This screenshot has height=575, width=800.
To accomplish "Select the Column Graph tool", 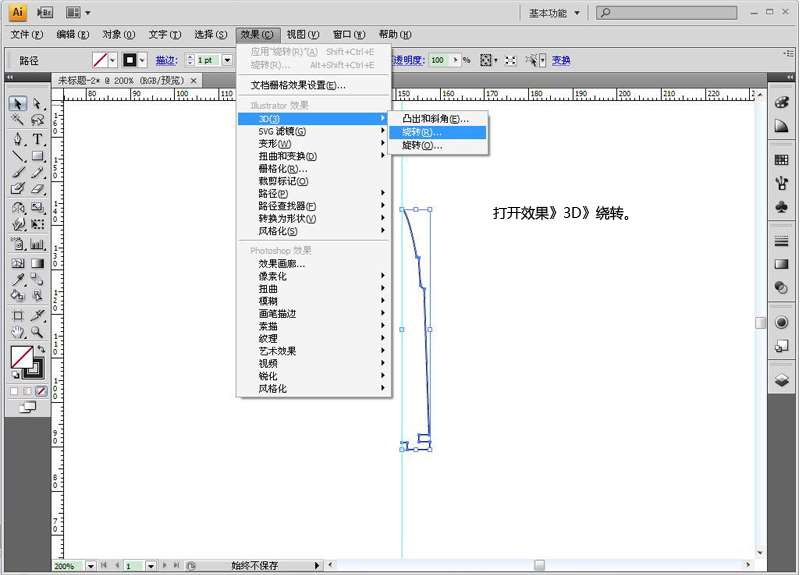I will click(x=37, y=244).
